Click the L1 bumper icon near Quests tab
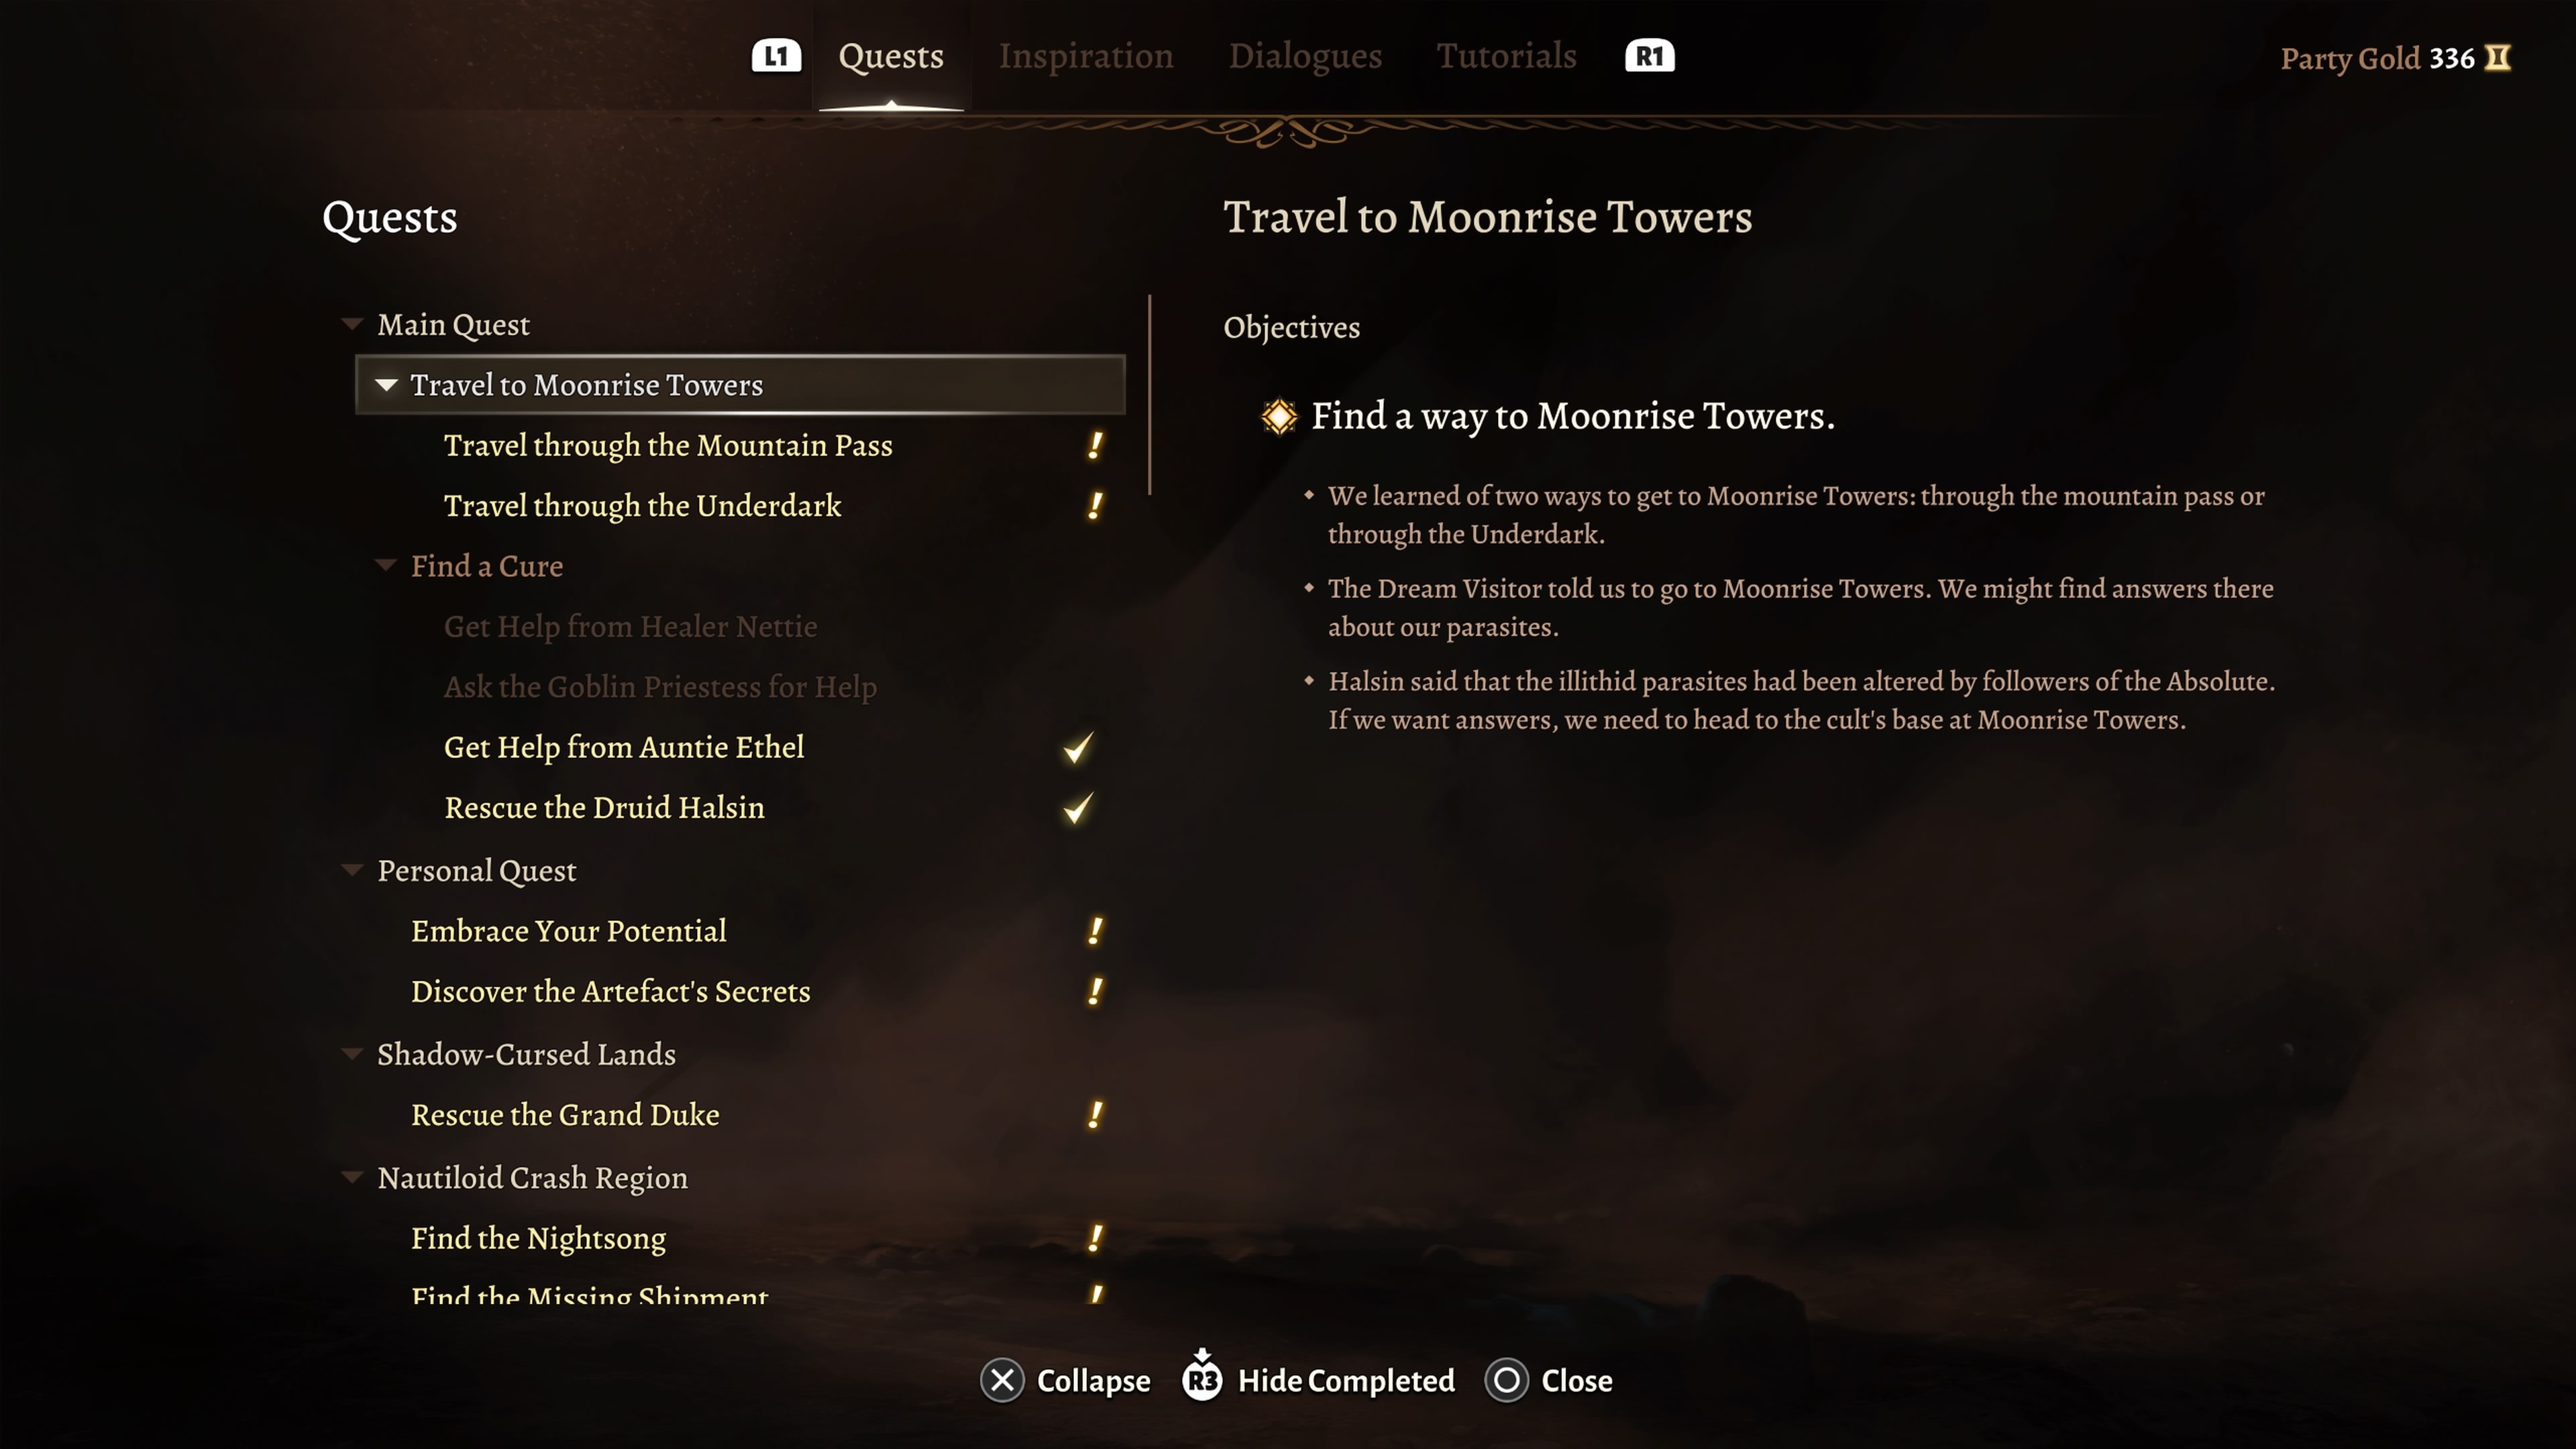Screen dimensions: 2576x1449 pos(777,56)
